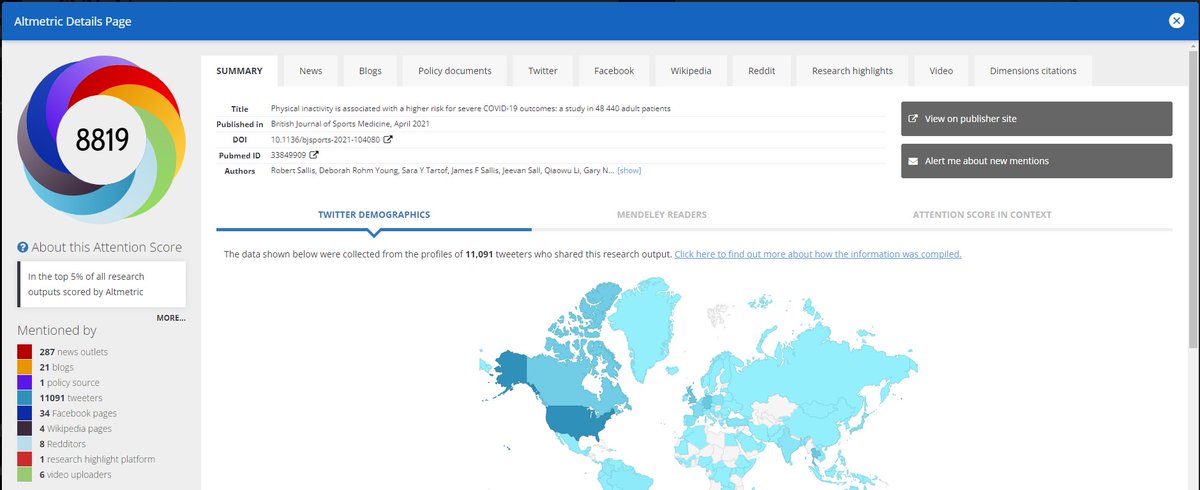Click the purple policy source color swatch

(x=25, y=383)
